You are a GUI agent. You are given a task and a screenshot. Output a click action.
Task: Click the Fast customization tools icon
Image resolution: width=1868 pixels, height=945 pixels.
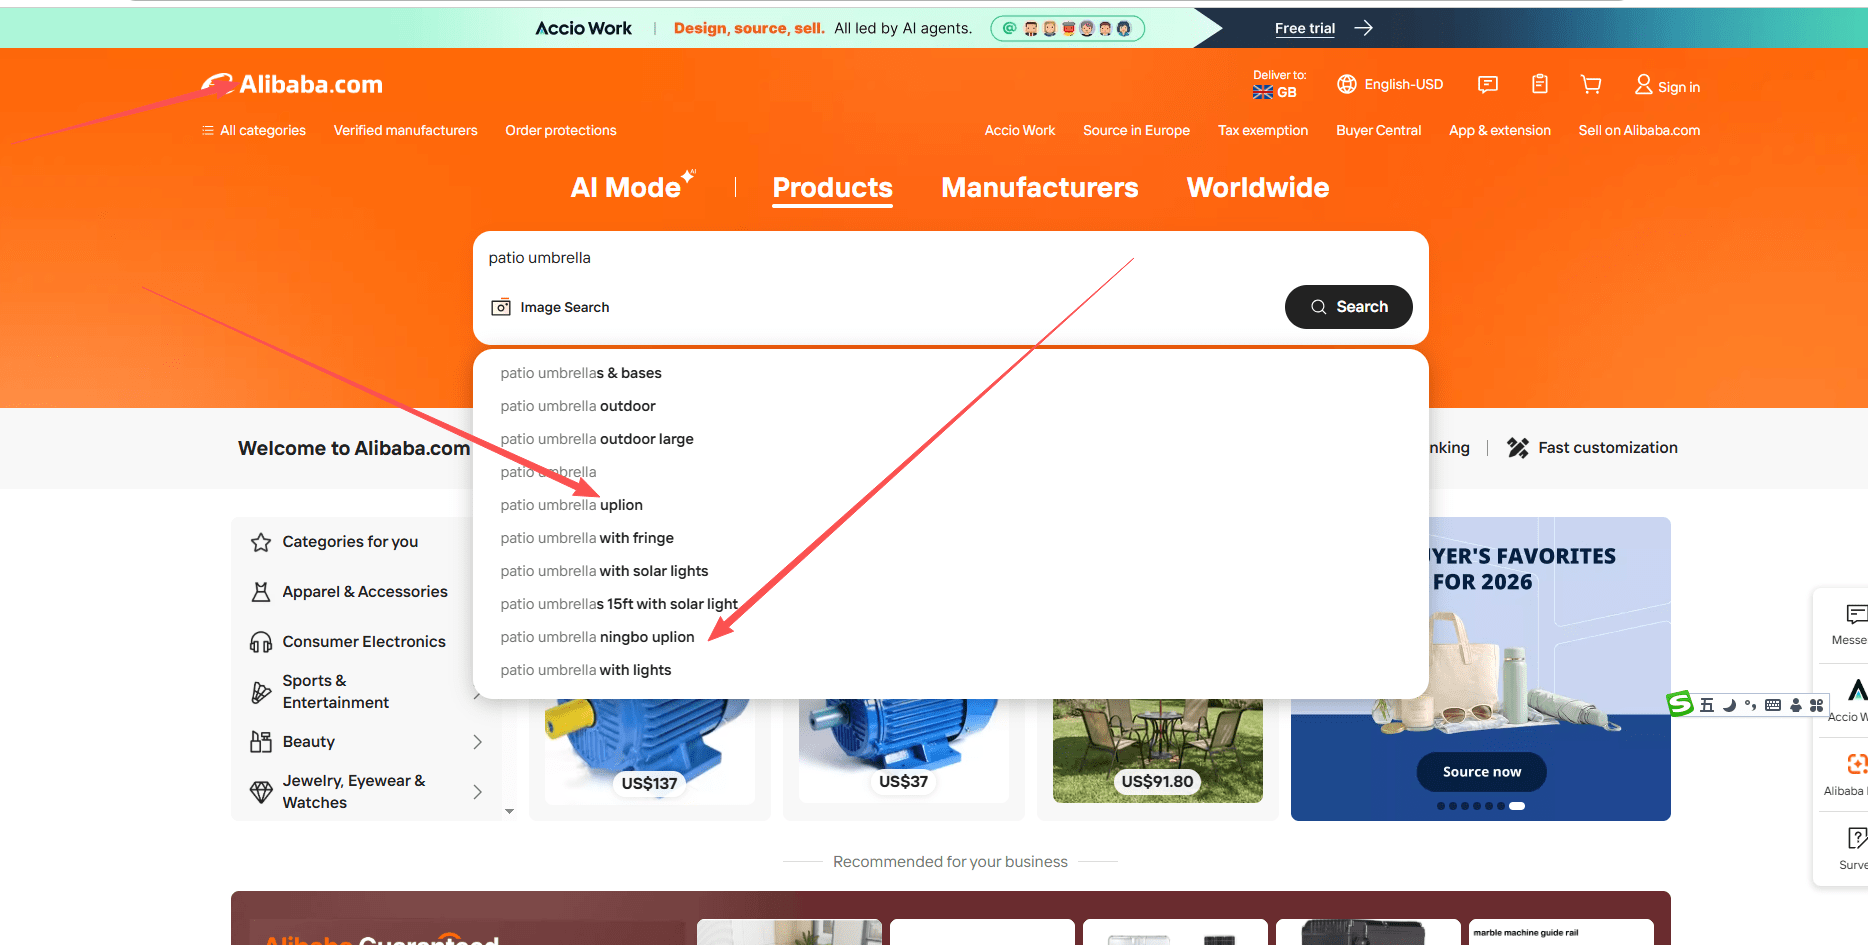tap(1518, 448)
